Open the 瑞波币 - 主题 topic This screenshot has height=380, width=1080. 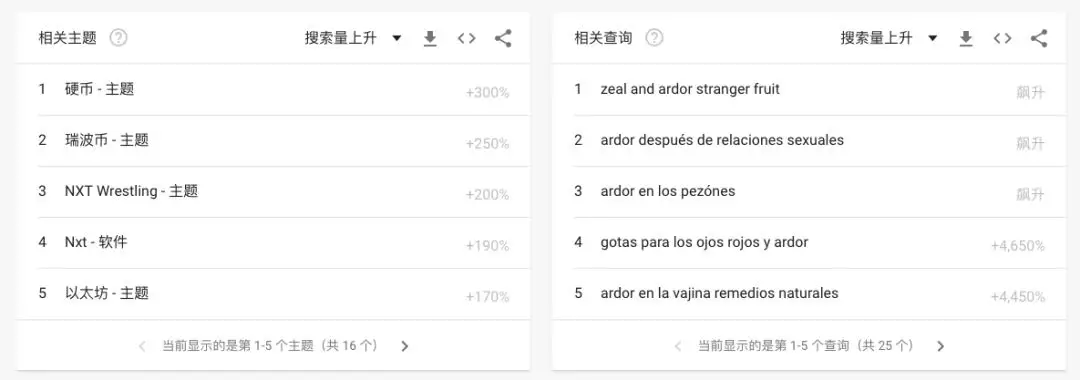(273, 140)
